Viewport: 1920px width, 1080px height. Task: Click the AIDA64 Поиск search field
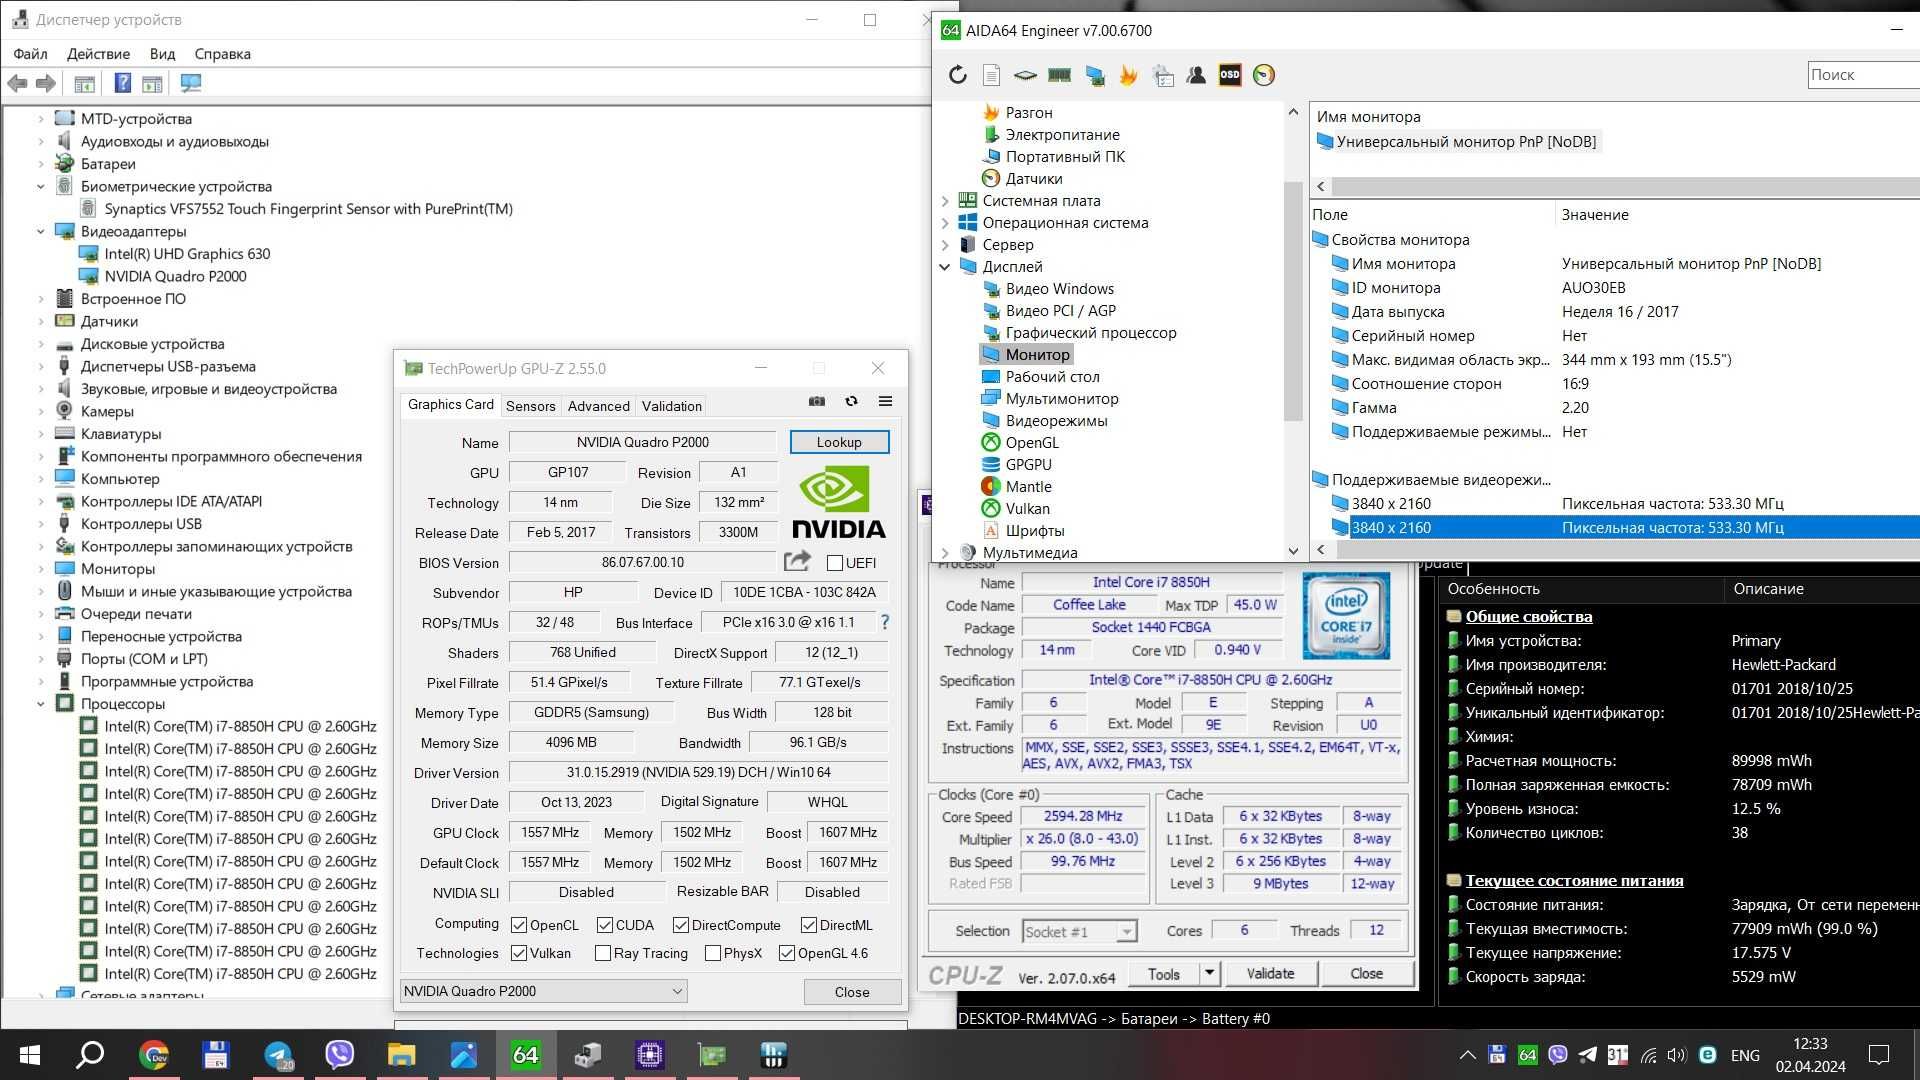pos(1864,75)
